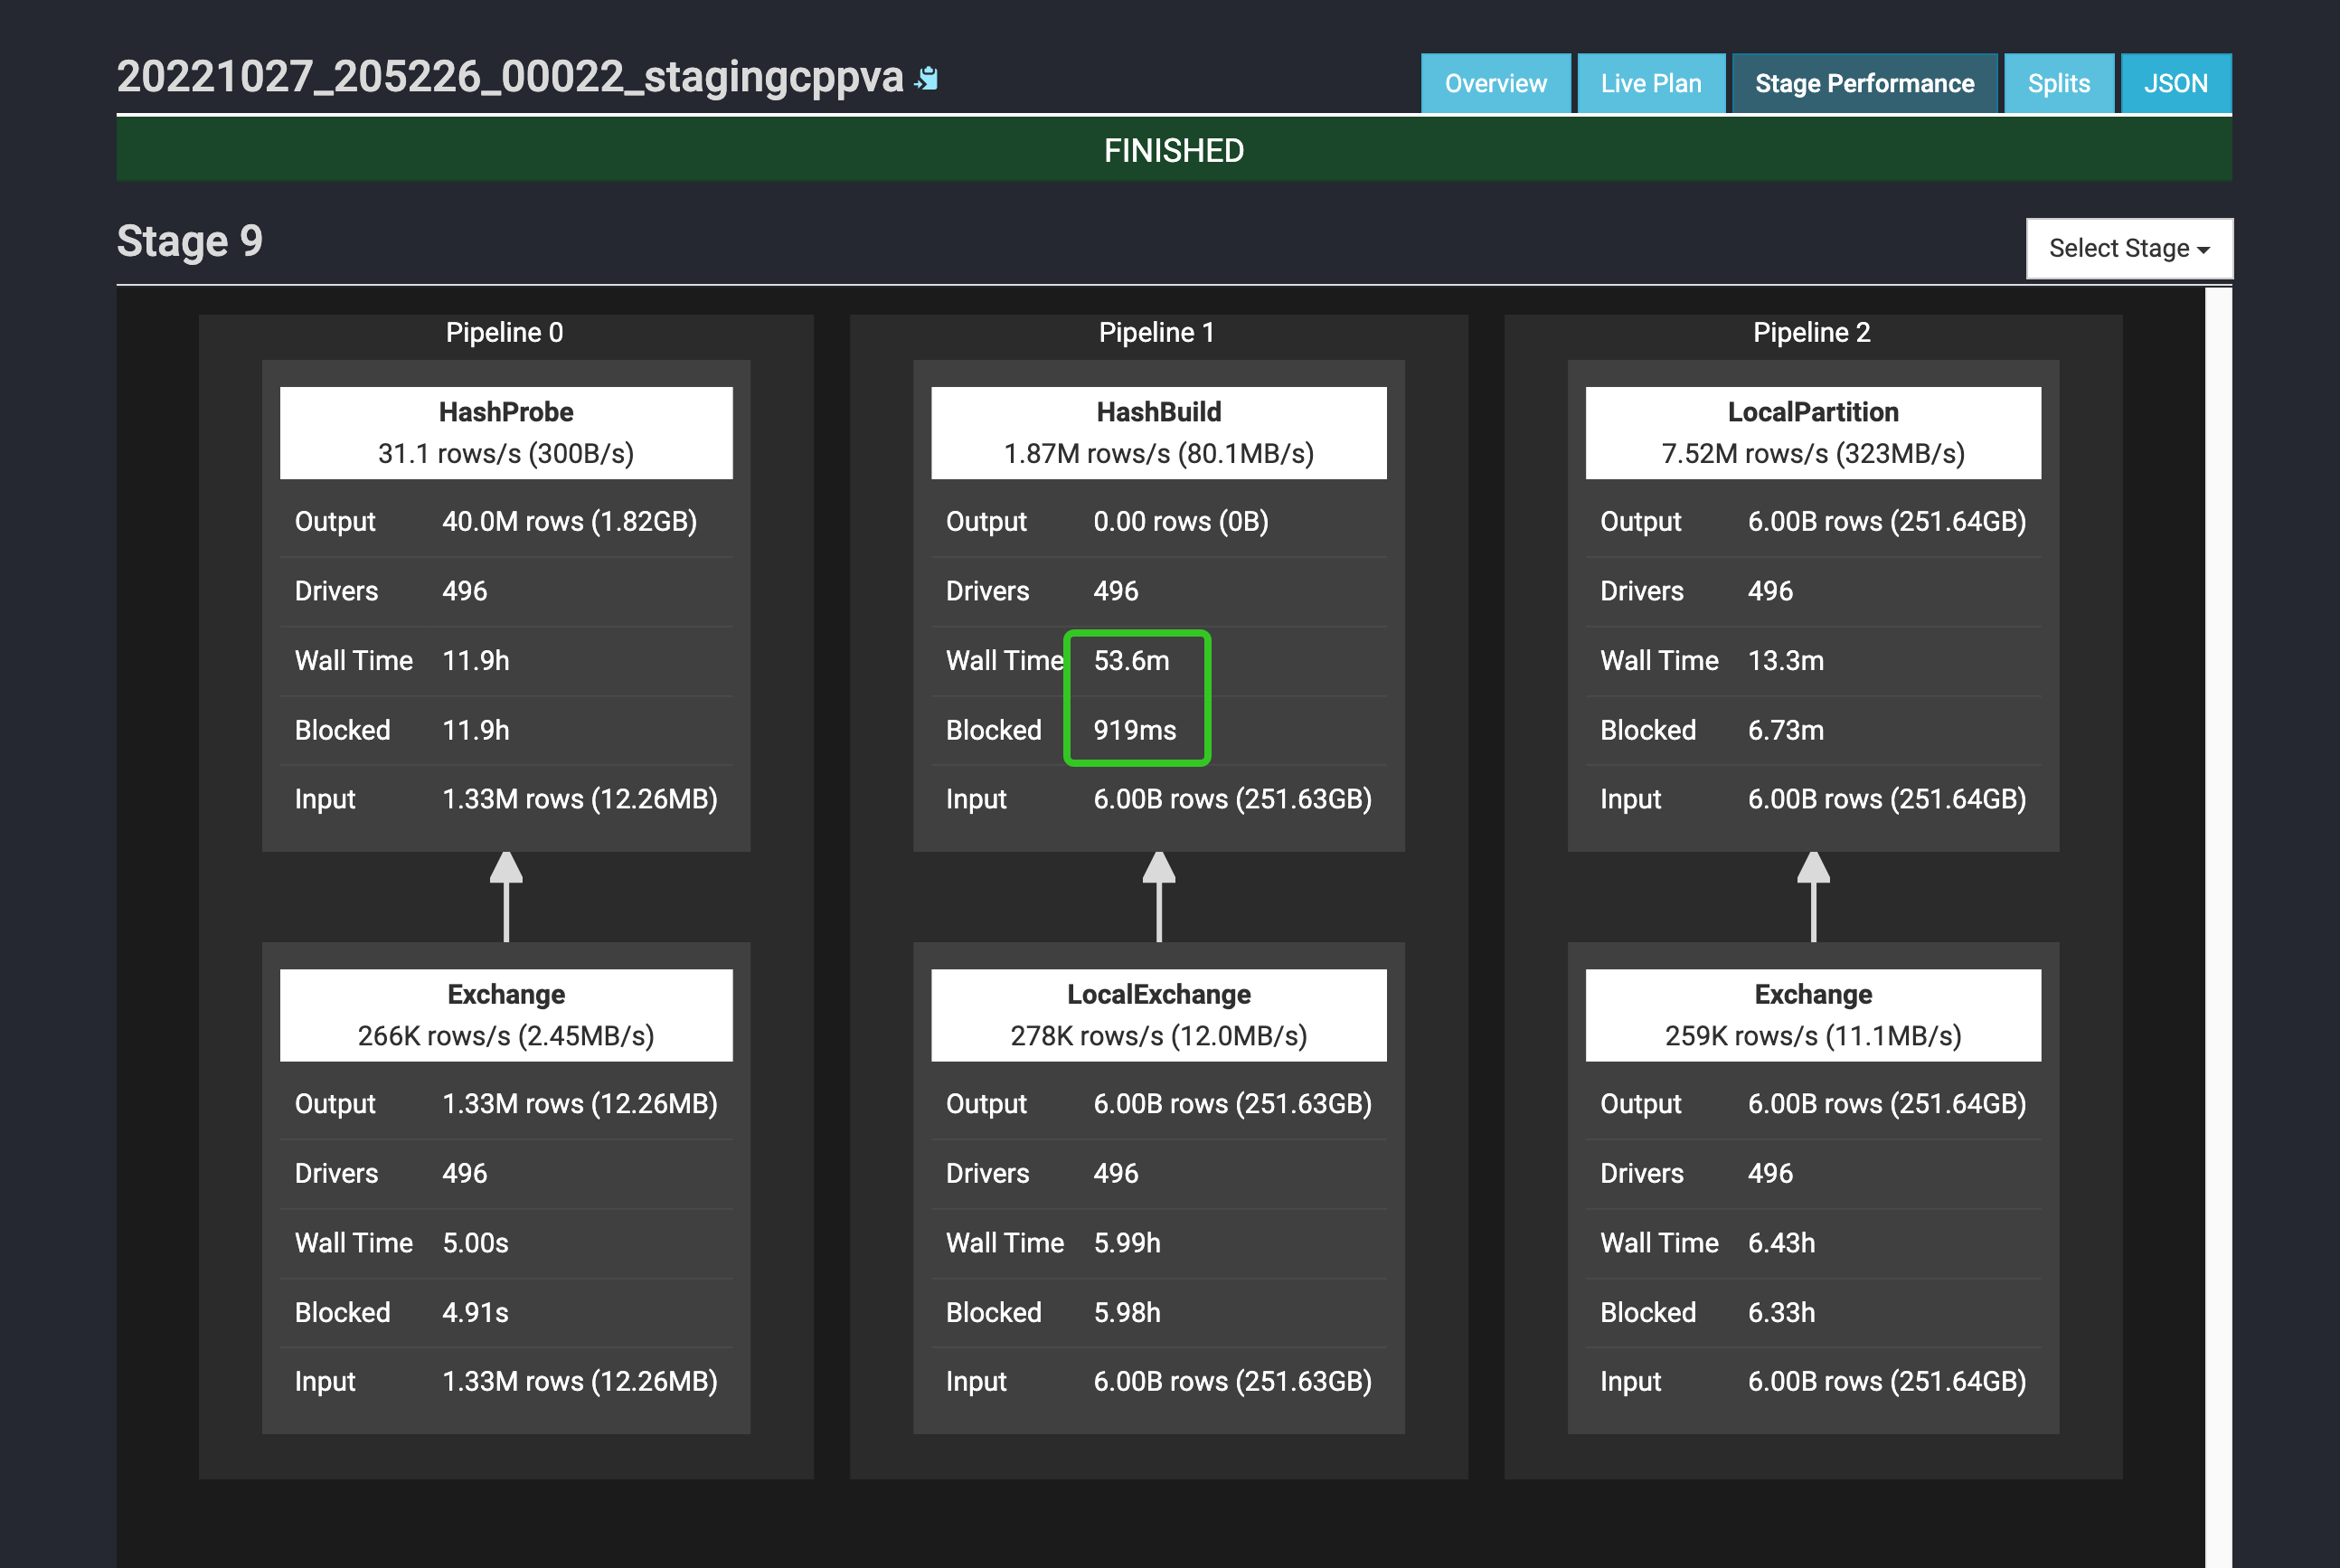The image size is (2340, 1568).
Task: Open the Overview tab
Action: pyautogui.click(x=1495, y=83)
